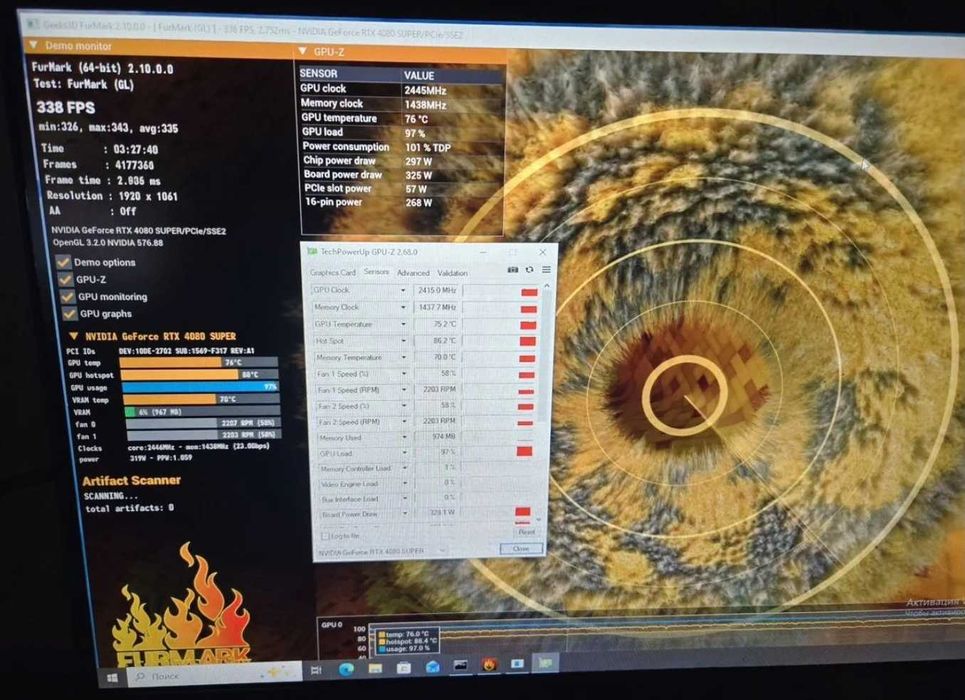Click the FurMark flame logo
This screenshot has width=965, height=700.
pyautogui.click(x=183, y=606)
